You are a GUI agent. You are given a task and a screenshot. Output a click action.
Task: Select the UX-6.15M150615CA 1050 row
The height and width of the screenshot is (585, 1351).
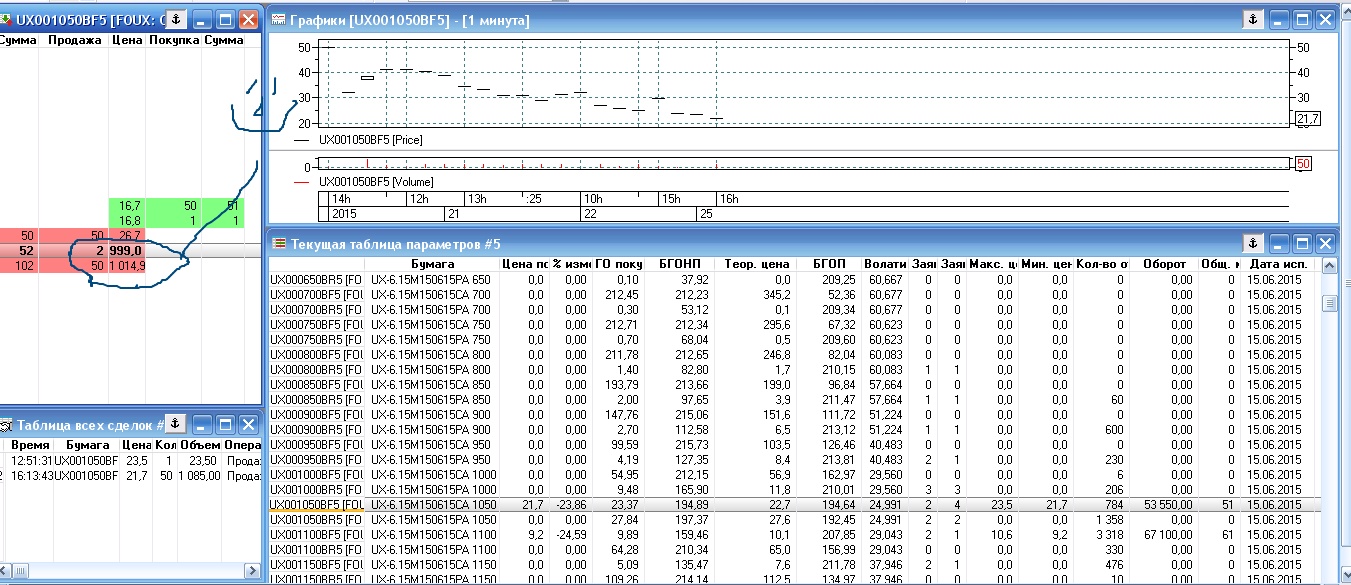(793, 505)
